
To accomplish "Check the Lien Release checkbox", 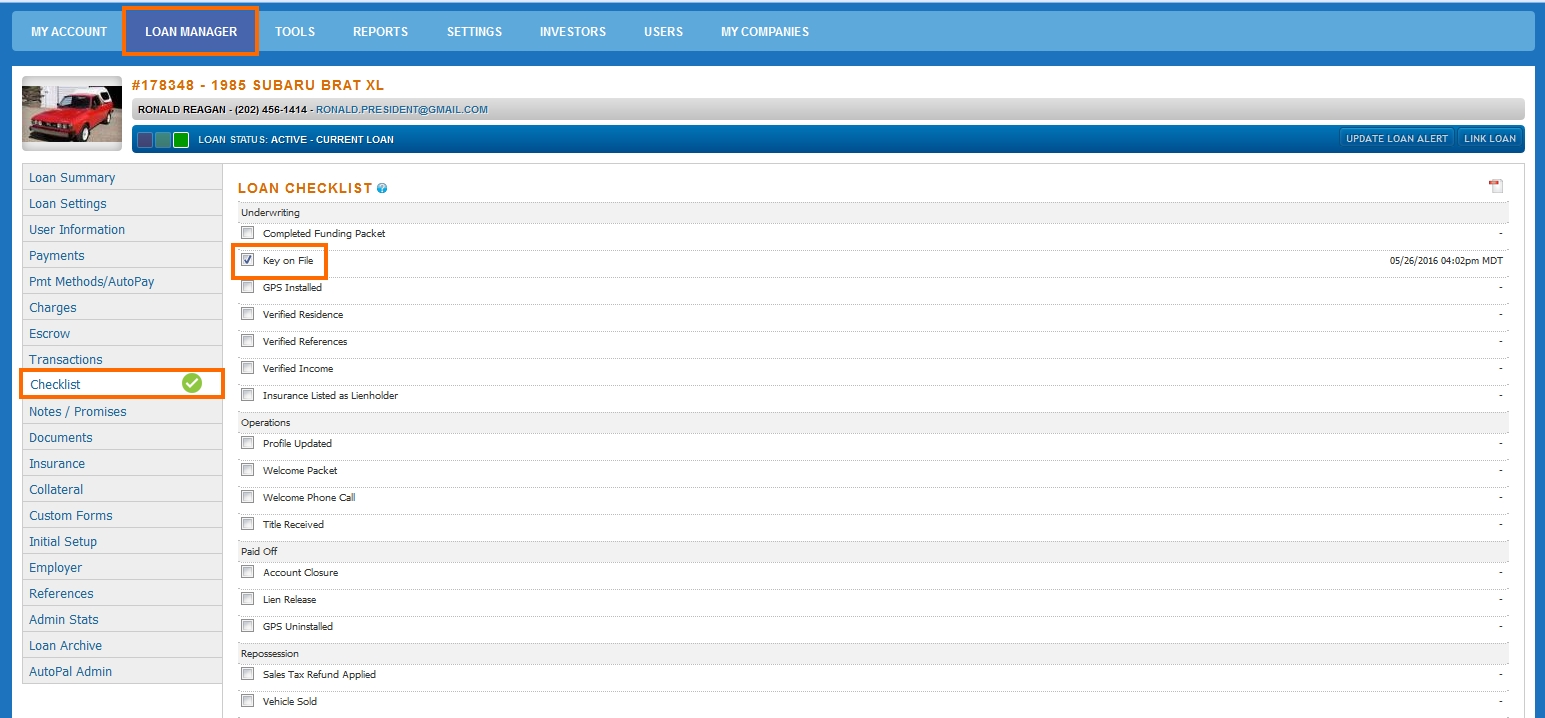I will point(248,599).
